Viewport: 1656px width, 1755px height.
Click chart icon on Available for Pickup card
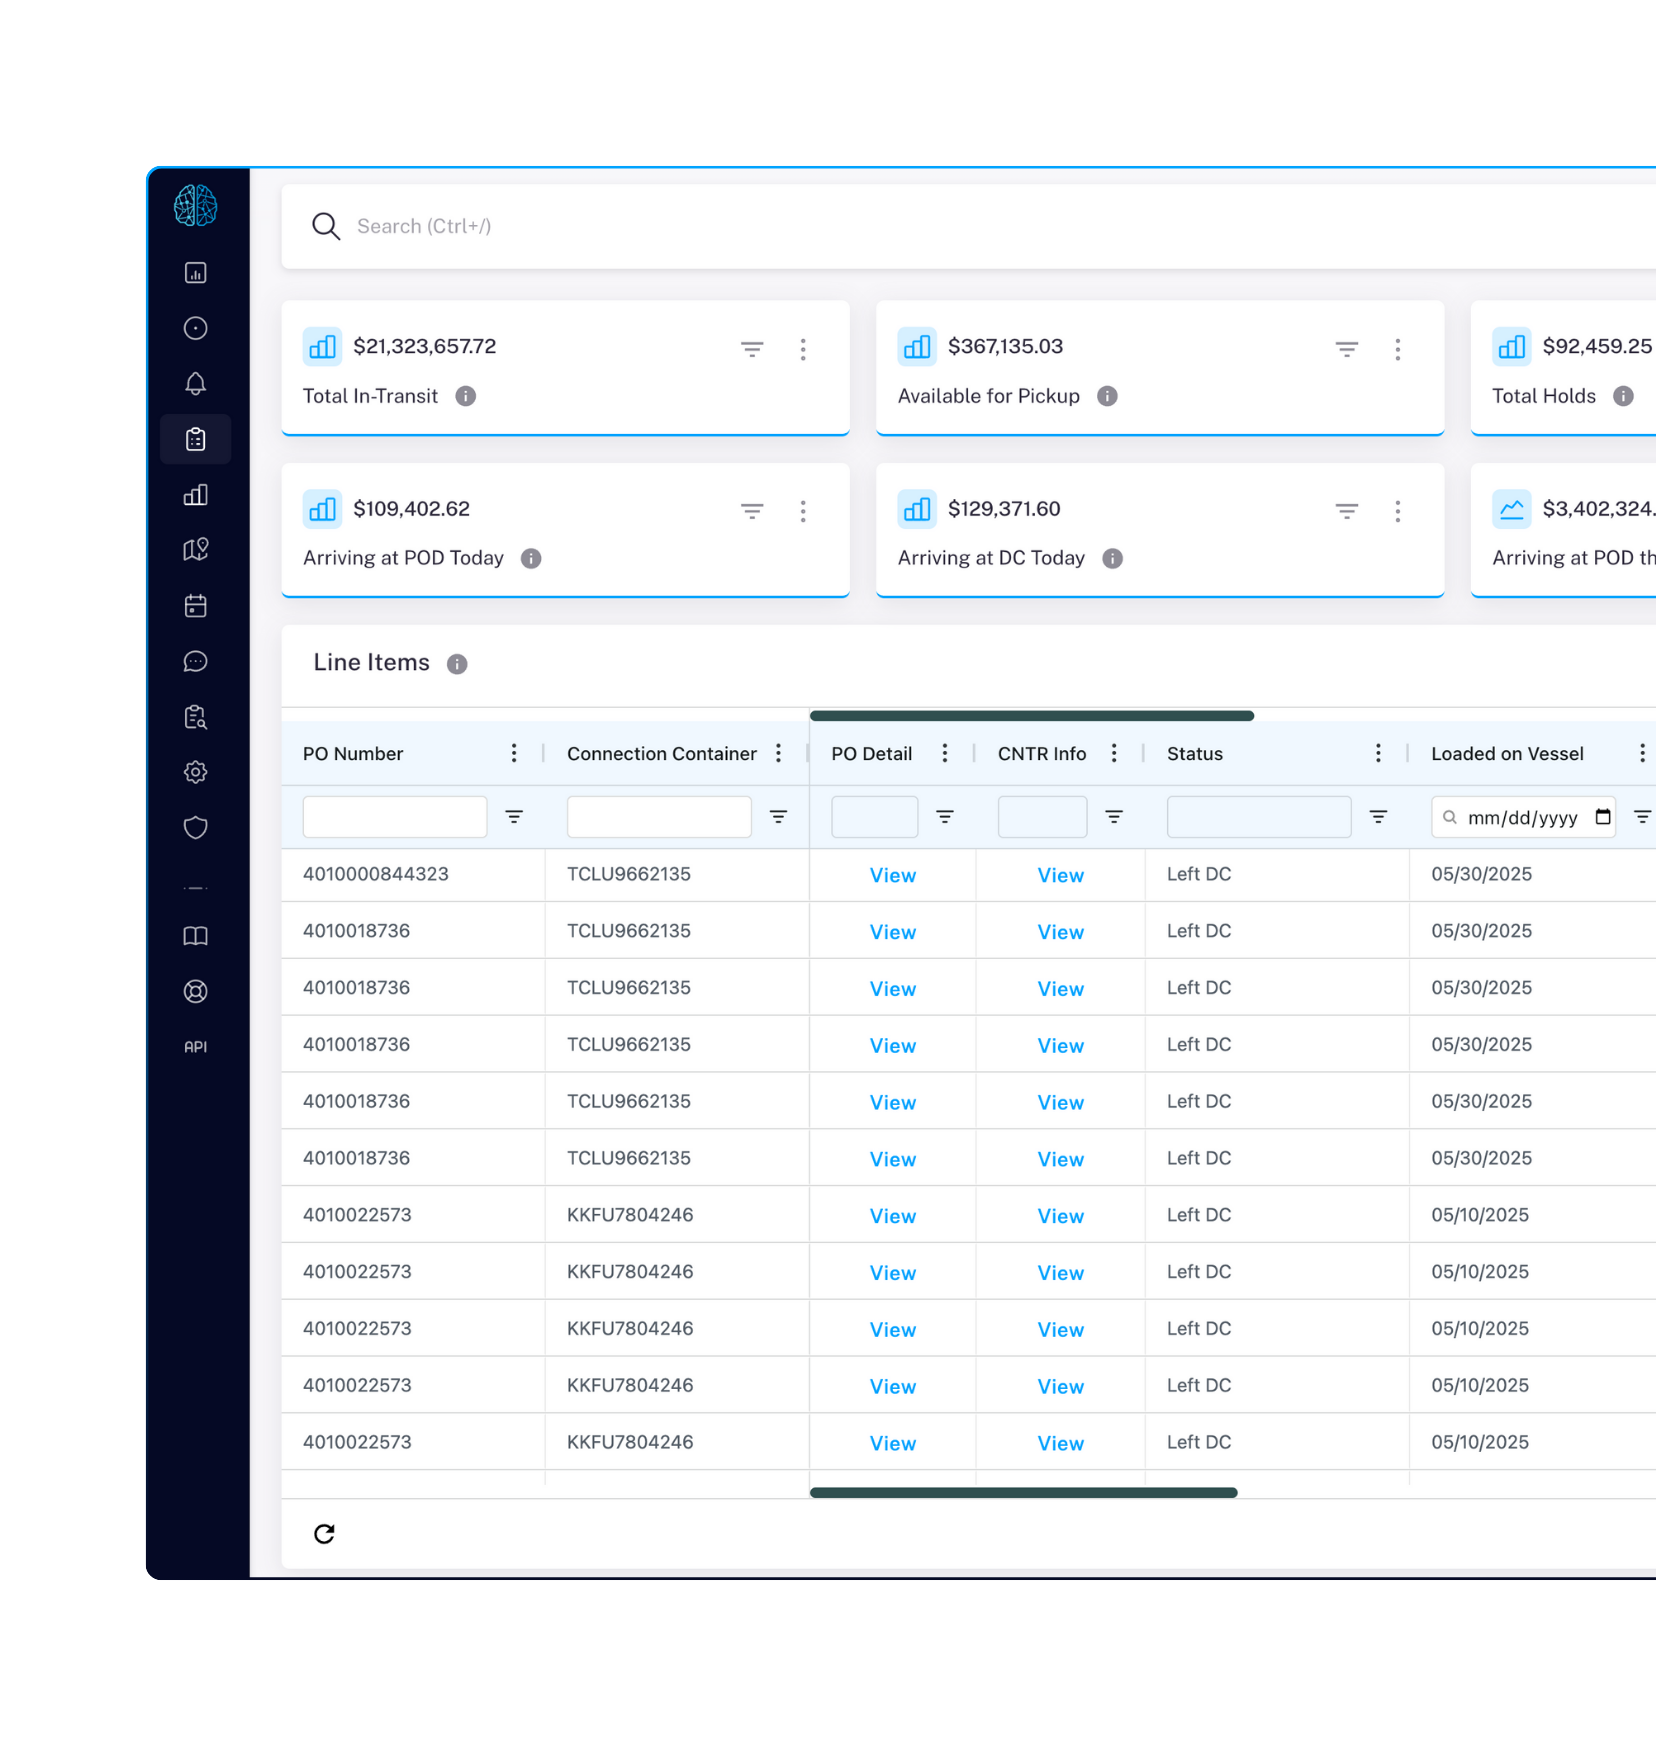click(917, 347)
